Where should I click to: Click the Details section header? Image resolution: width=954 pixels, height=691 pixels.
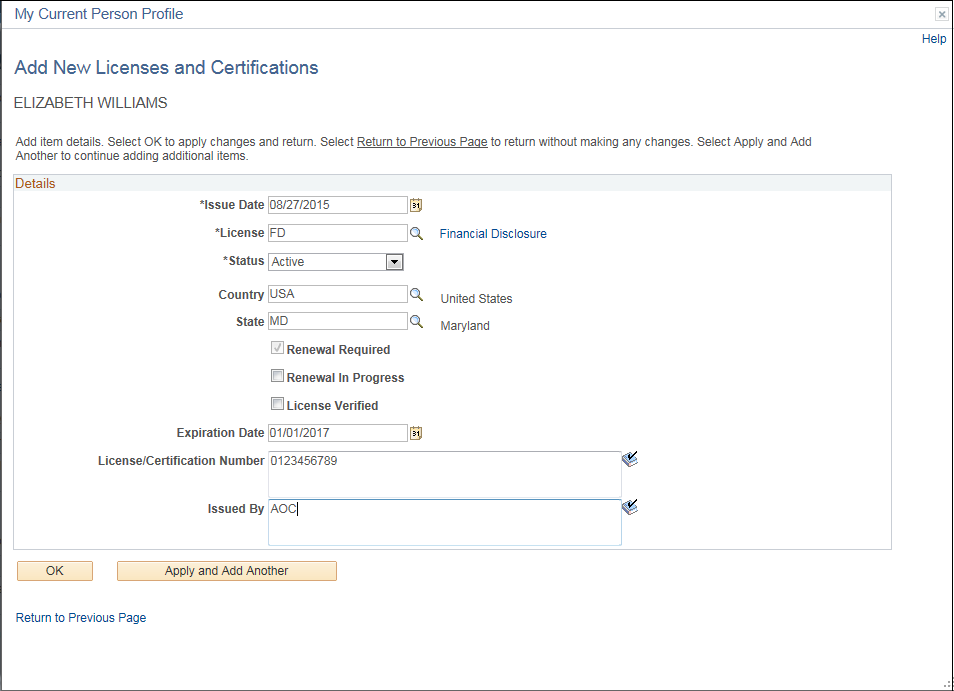click(35, 184)
